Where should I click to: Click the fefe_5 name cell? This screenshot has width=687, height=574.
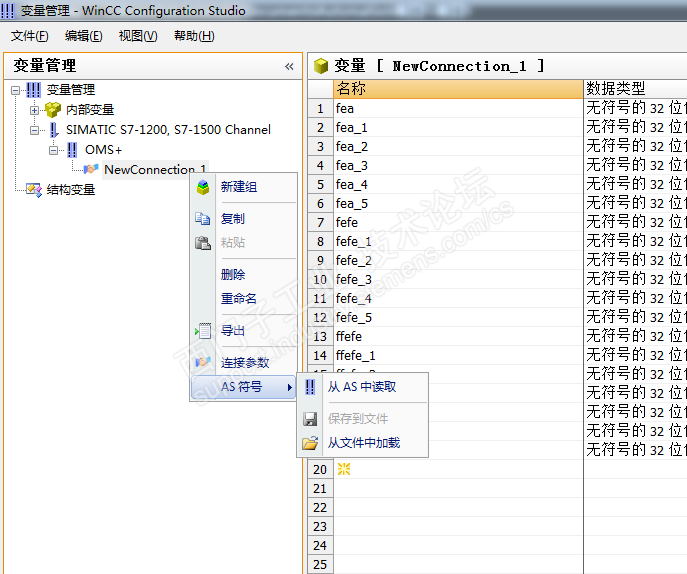click(x=458, y=318)
